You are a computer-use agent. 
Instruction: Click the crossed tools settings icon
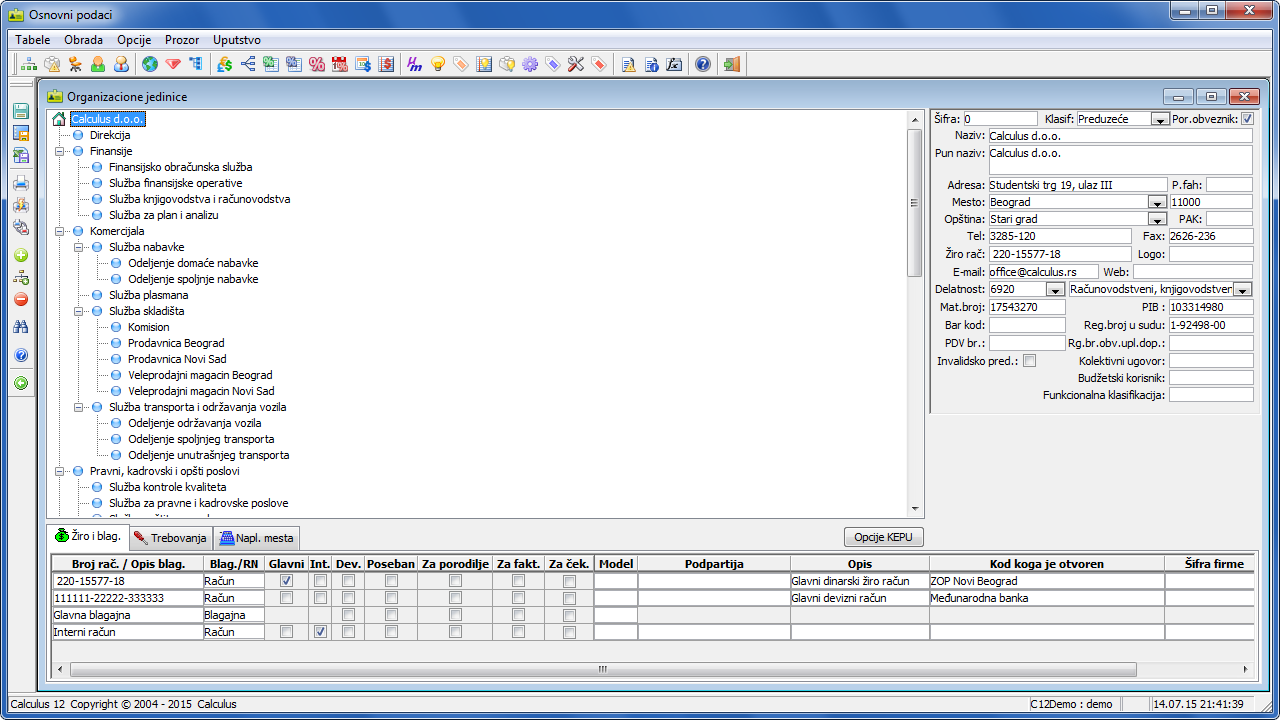coord(575,65)
